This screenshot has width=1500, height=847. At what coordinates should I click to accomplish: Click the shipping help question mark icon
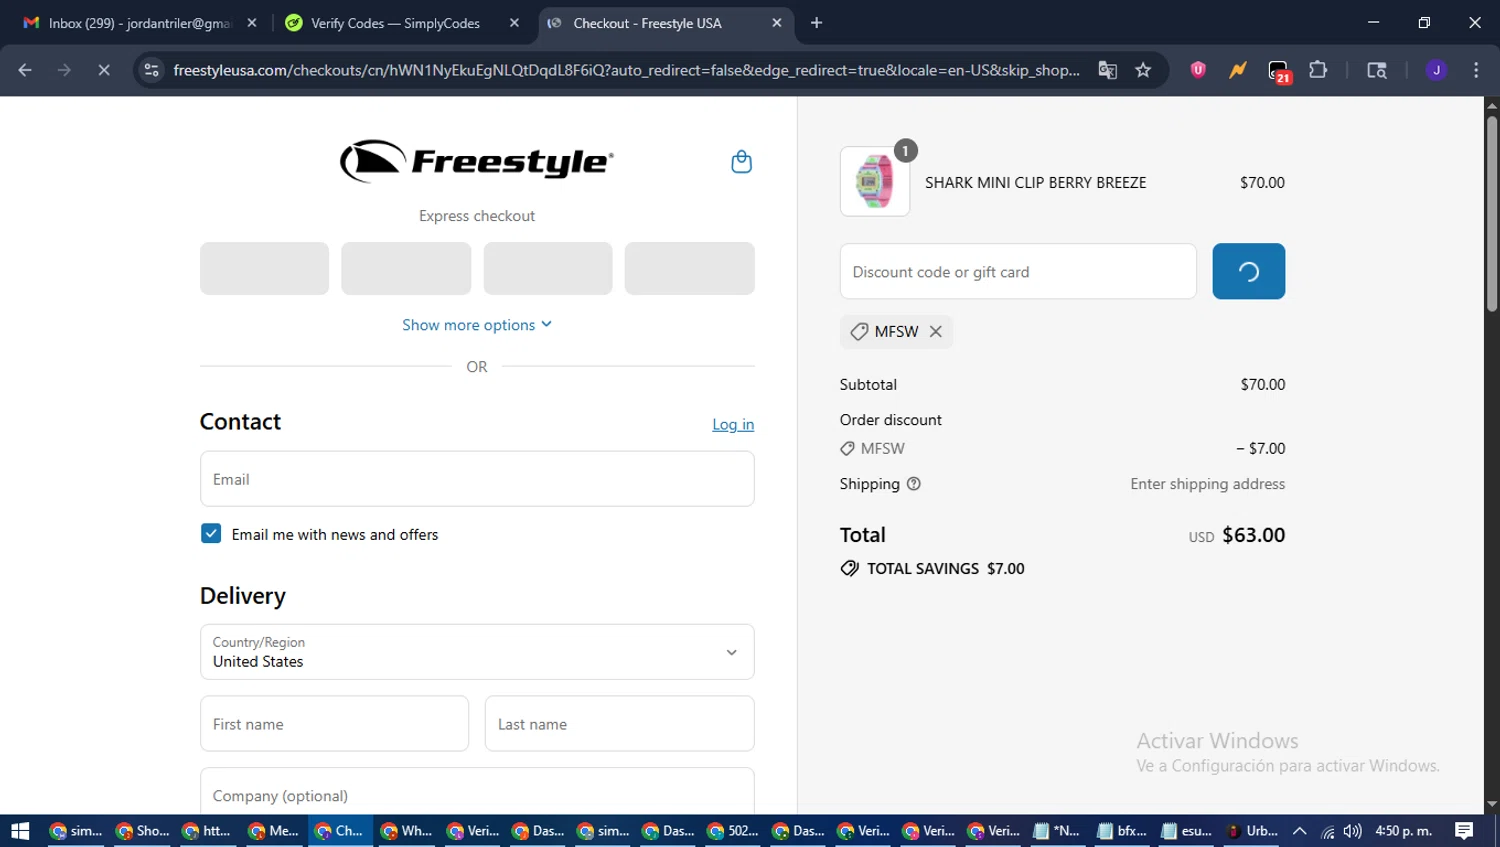[913, 484]
